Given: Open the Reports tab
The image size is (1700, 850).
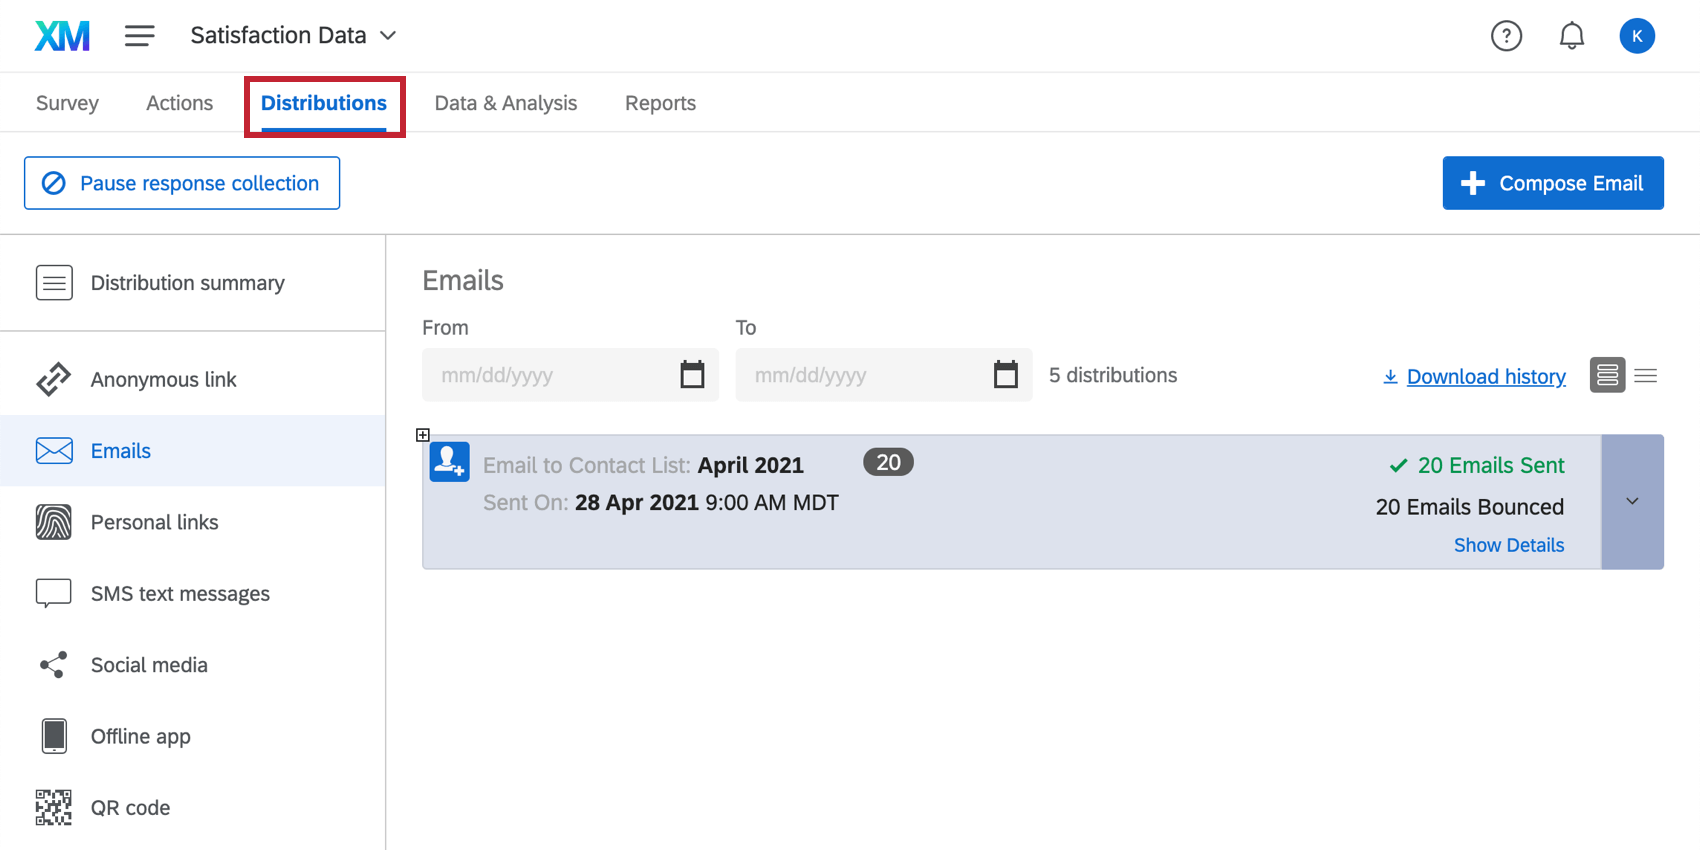Looking at the screenshot, I should [660, 103].
